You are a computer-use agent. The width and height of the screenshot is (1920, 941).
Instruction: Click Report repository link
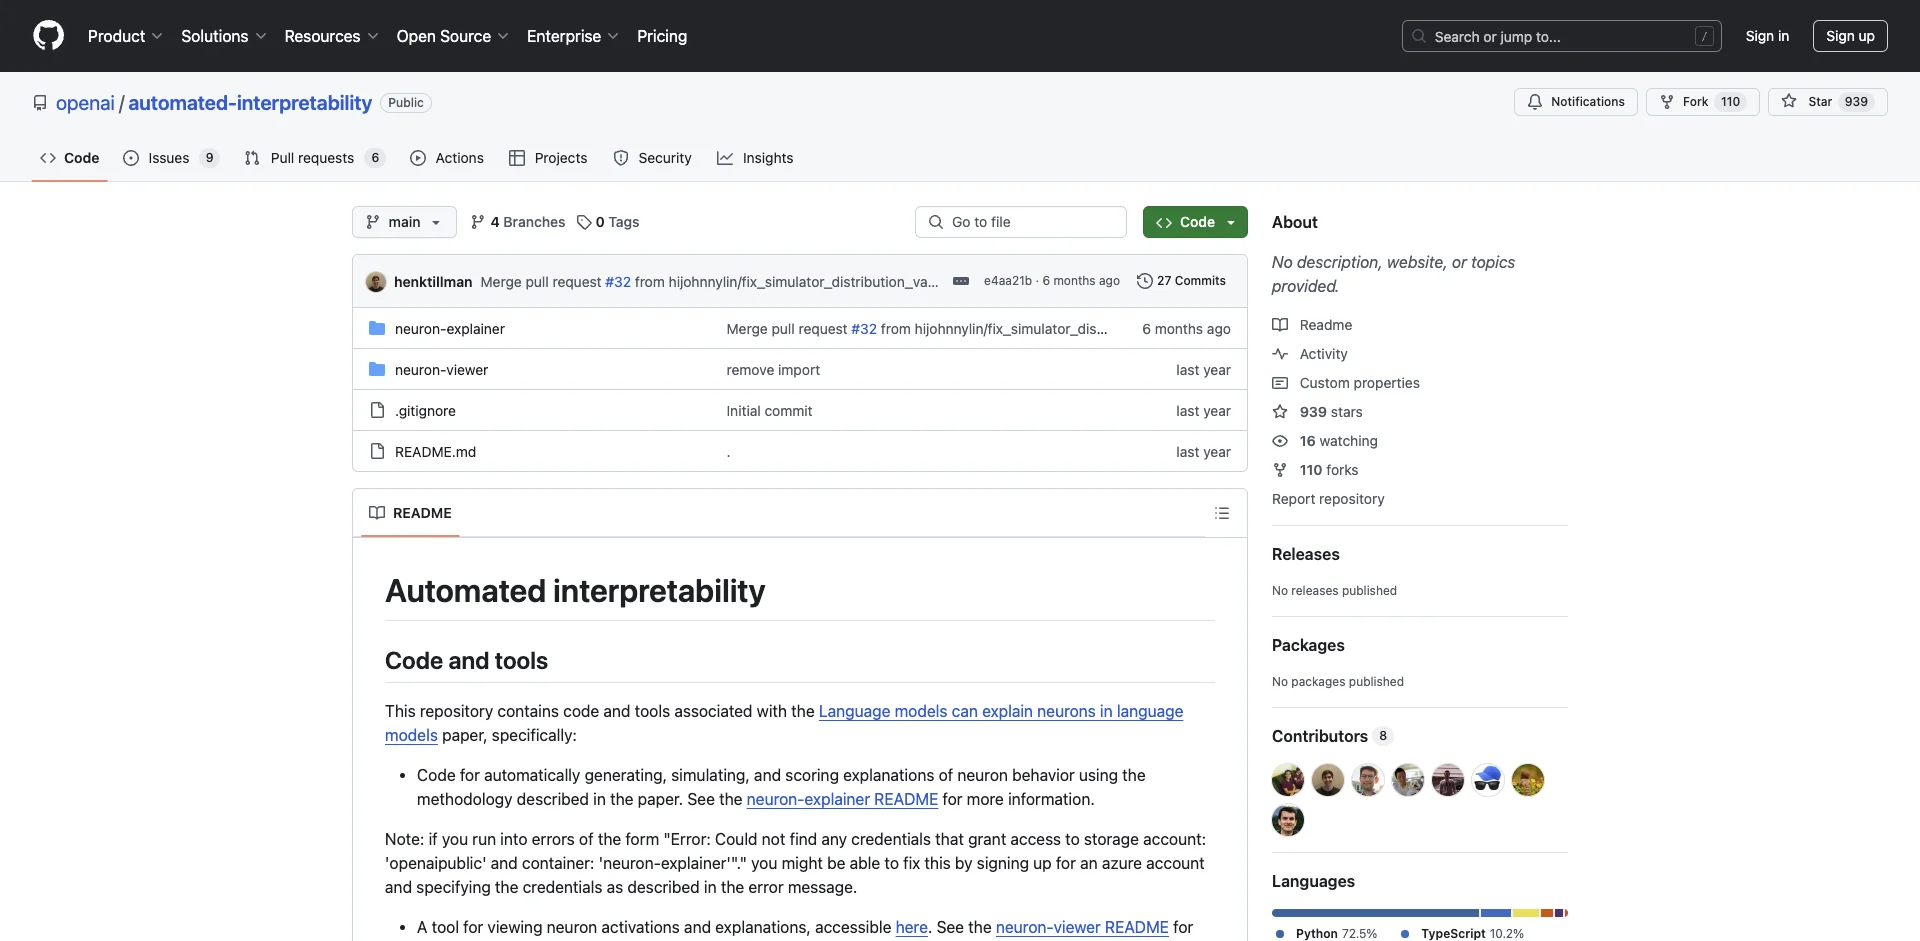click(x=1328, y=499)
